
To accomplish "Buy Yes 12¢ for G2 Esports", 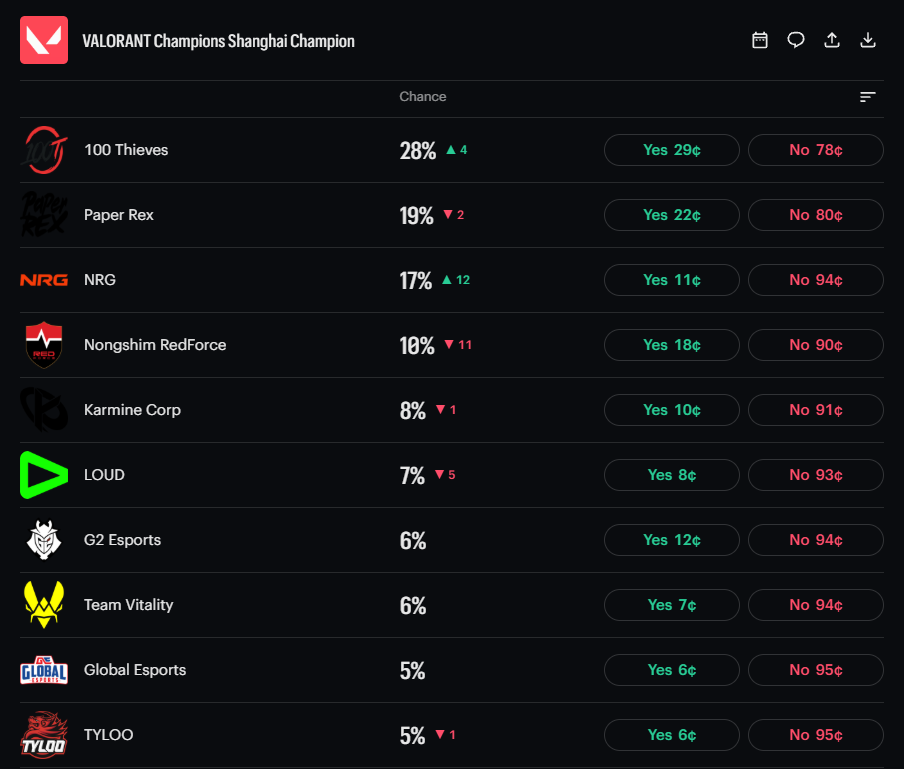I will coord(672,540).
